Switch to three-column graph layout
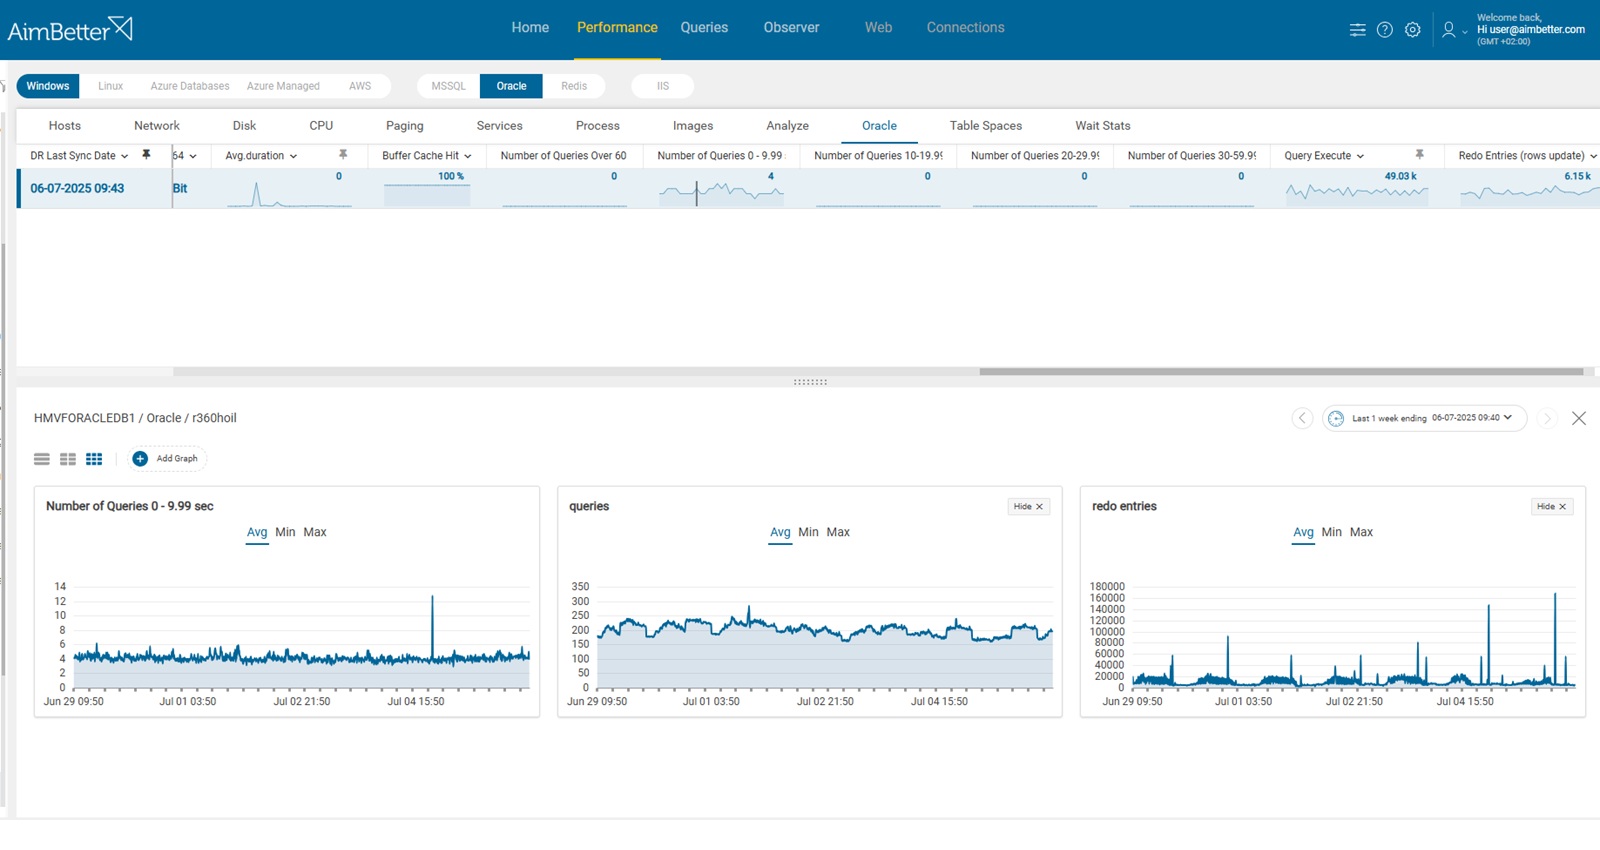This screenshot has width=1600, height=850. pos(94,459)
